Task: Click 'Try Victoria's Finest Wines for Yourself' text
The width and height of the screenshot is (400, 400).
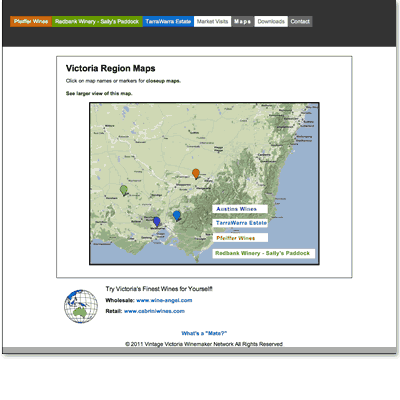Action: 159,289
